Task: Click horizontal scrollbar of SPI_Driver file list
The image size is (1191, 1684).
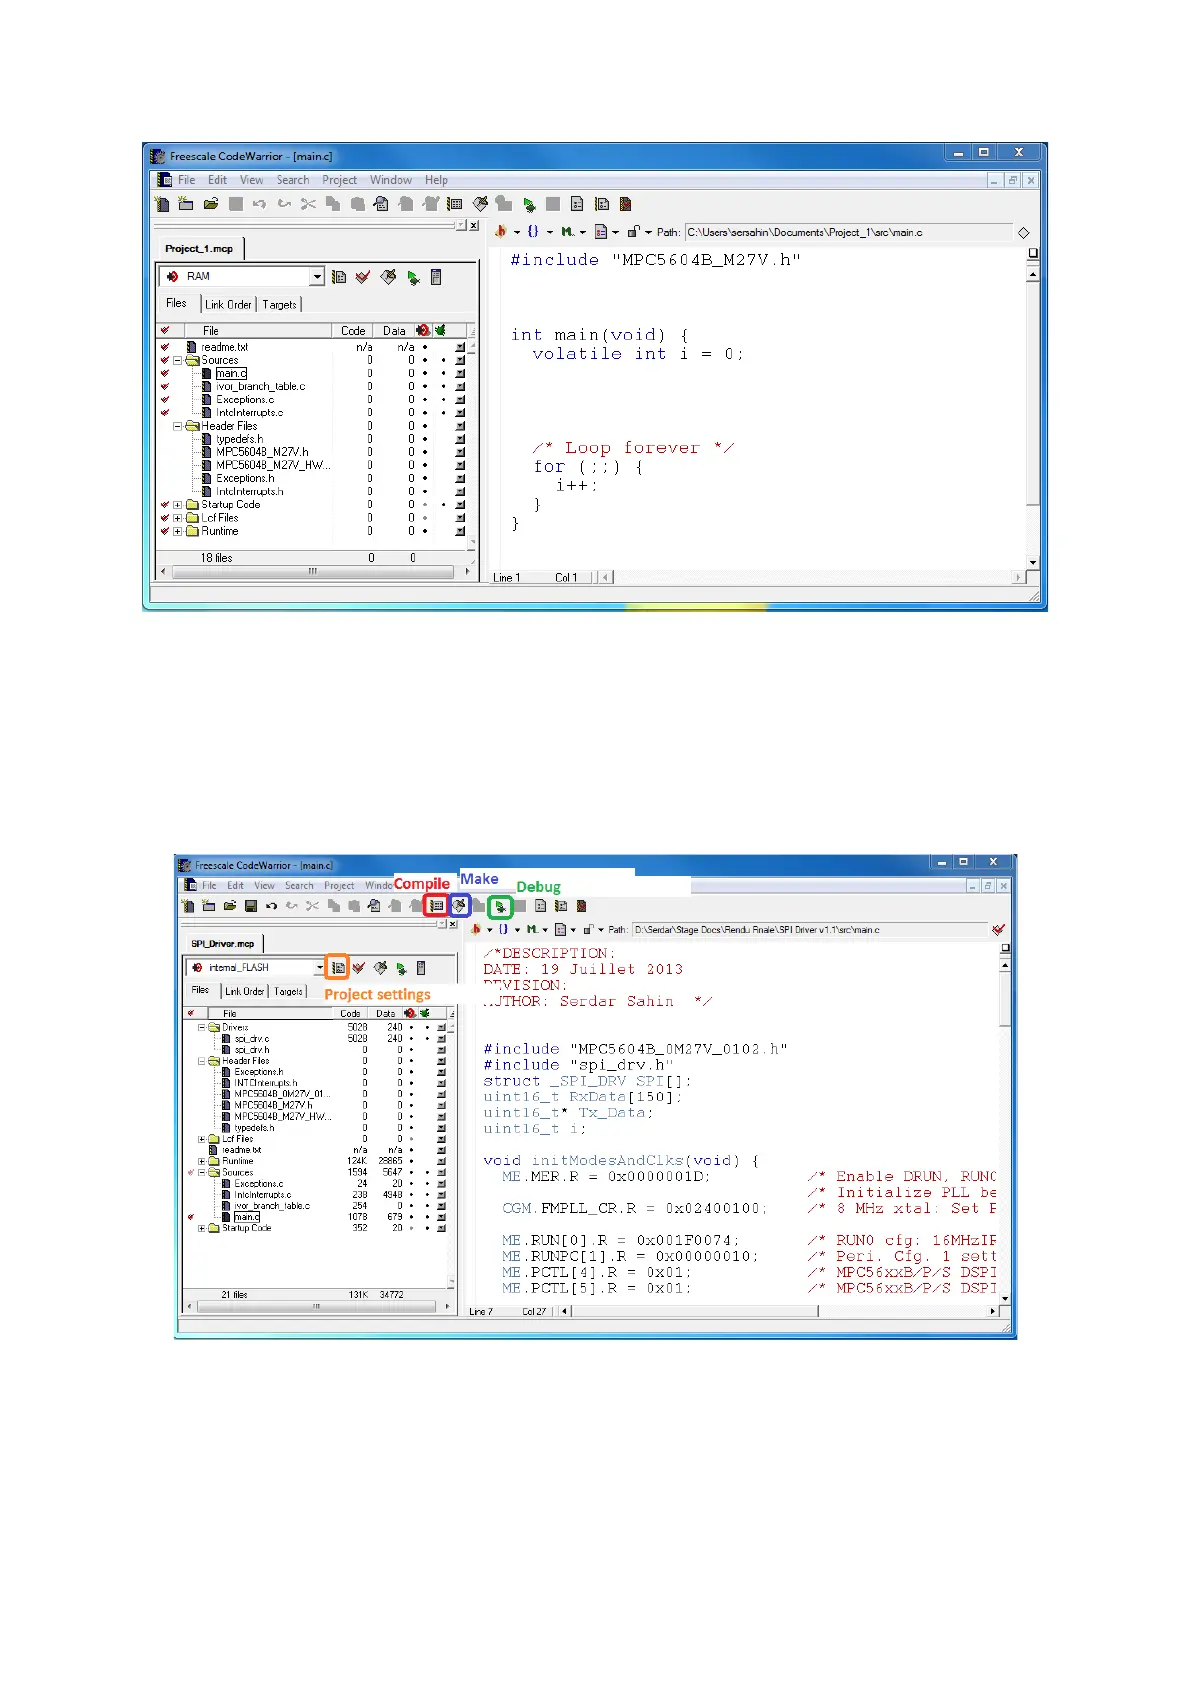Action: coord(317,1306)
